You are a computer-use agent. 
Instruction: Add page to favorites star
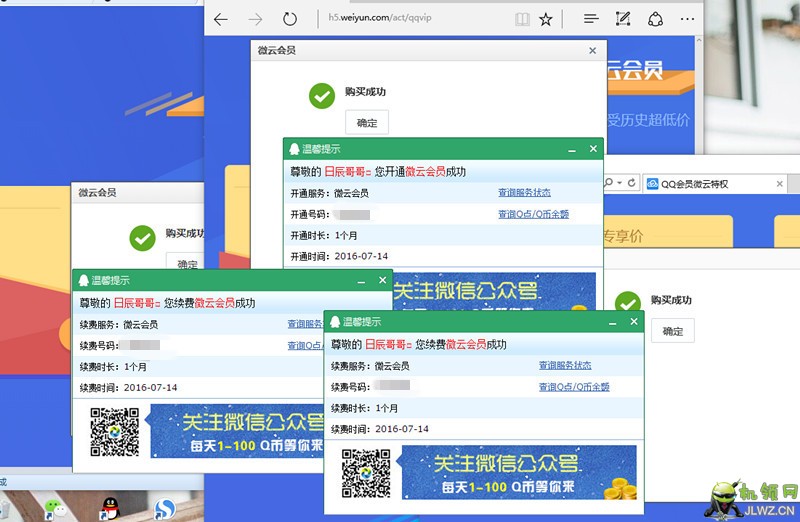click(546, 19)
